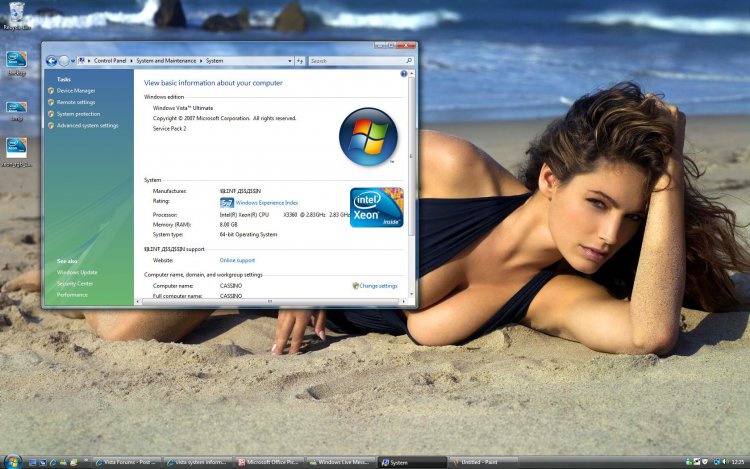
Task: Launch Internet Explorer from quick launch
Action: point(53,462)
